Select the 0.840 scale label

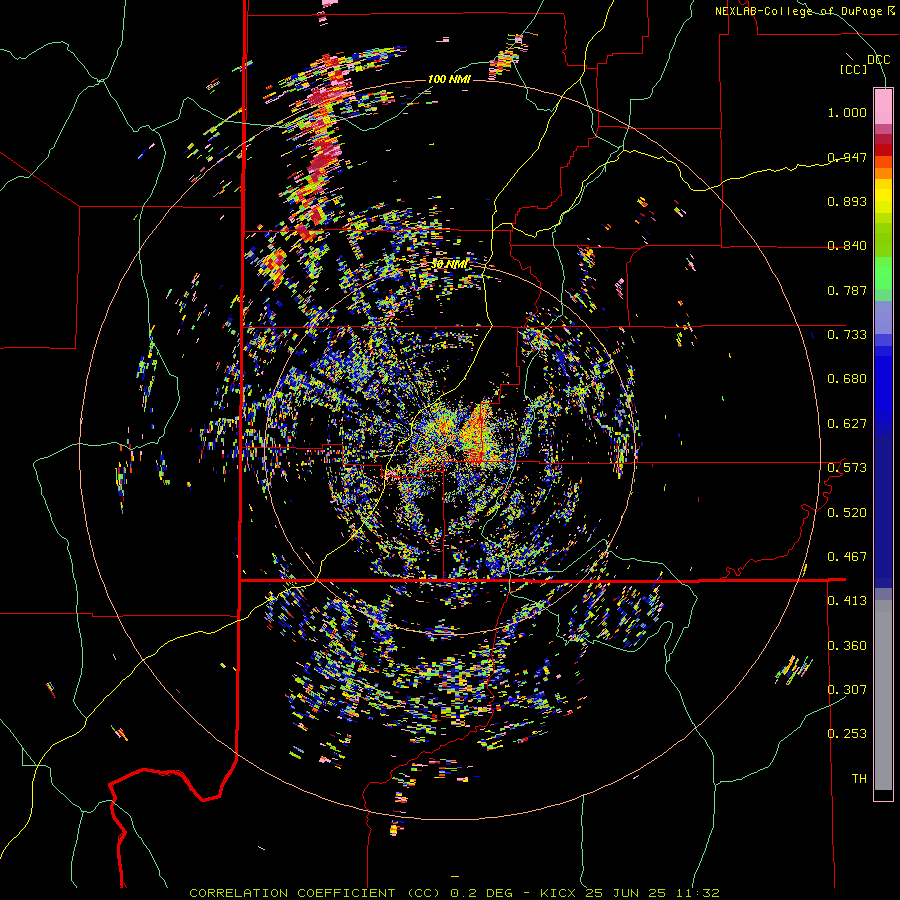(x=847, y=246)
